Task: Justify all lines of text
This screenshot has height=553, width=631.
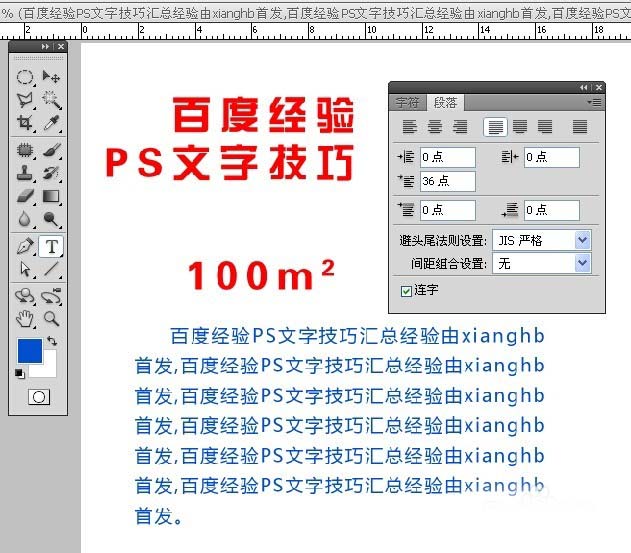Action: point(580,127)
